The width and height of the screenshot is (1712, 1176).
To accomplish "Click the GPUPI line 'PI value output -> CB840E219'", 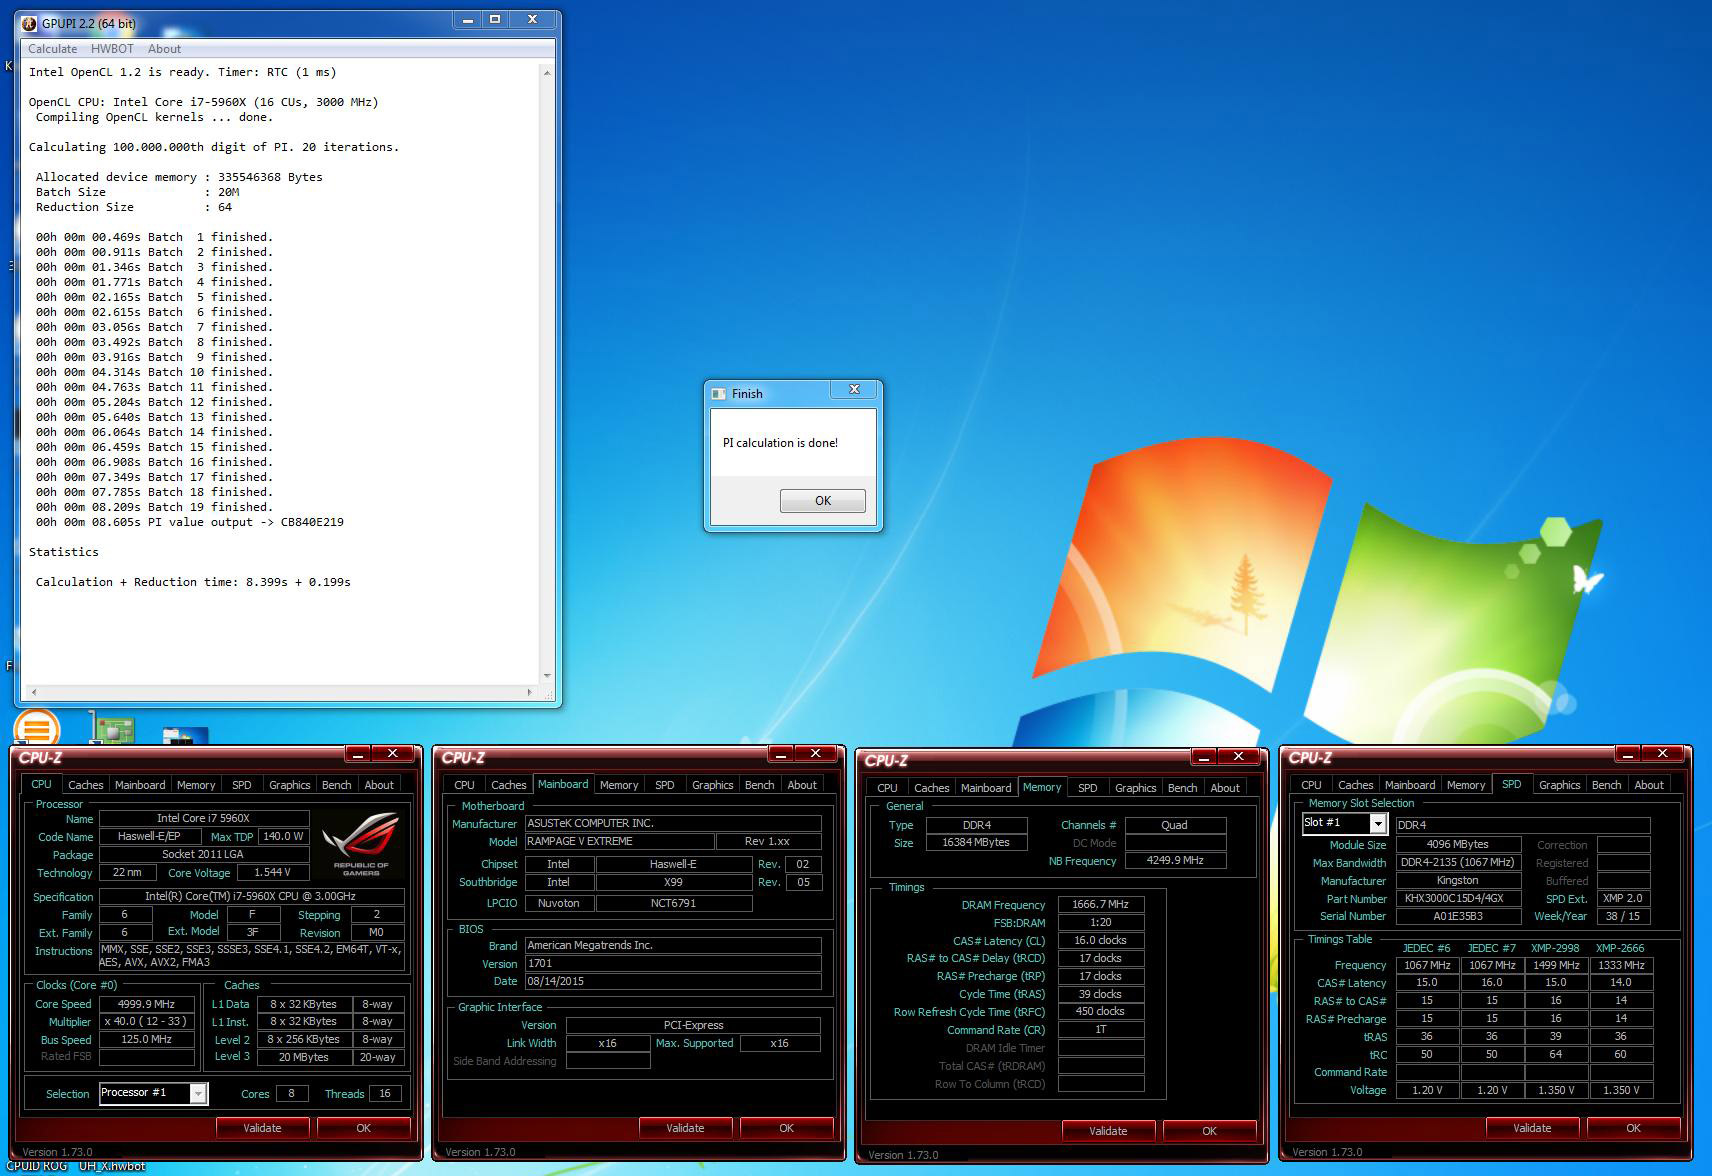I will (x=246, y=522).
